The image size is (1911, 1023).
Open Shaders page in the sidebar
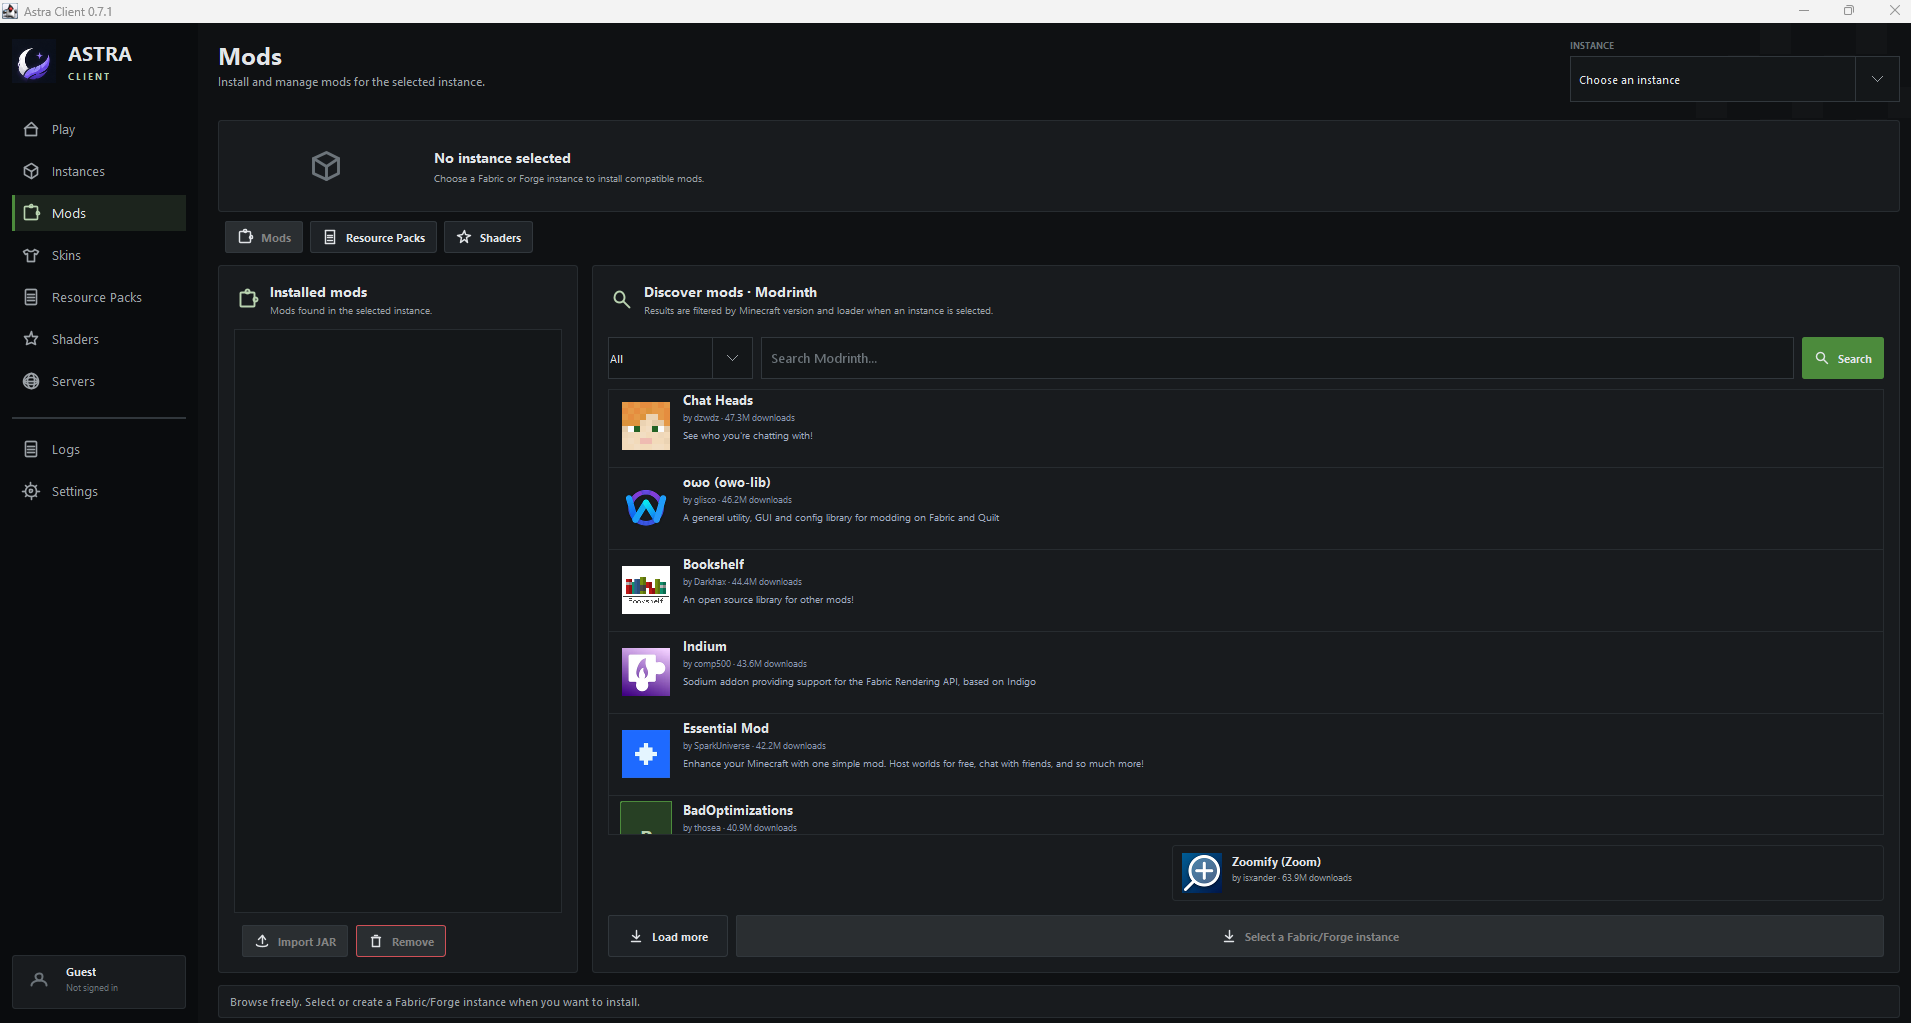point(99,339)
